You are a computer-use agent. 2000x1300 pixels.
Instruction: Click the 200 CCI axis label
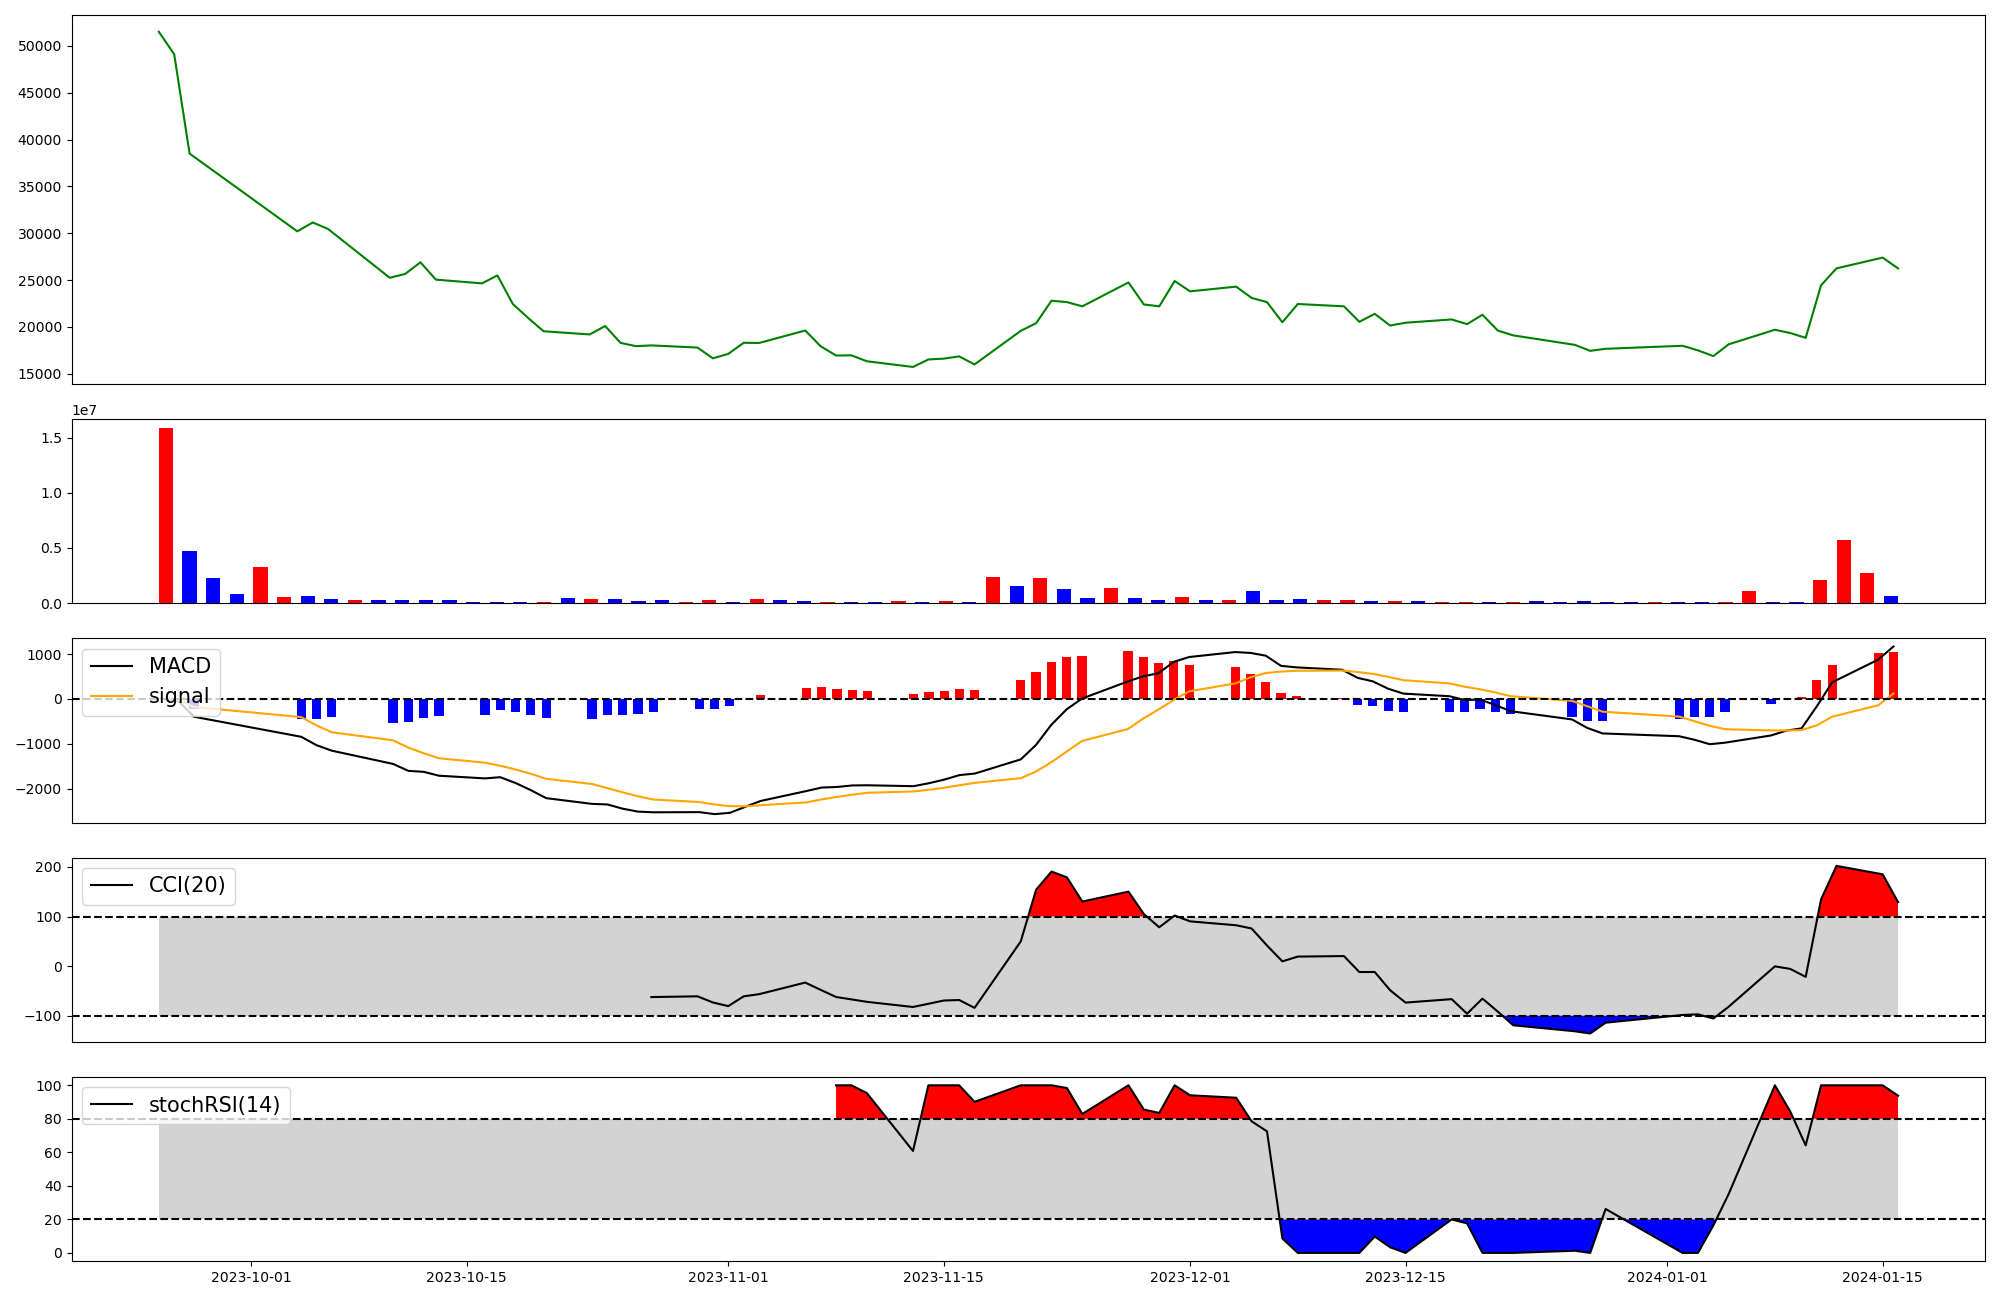(x=50, y=867)
